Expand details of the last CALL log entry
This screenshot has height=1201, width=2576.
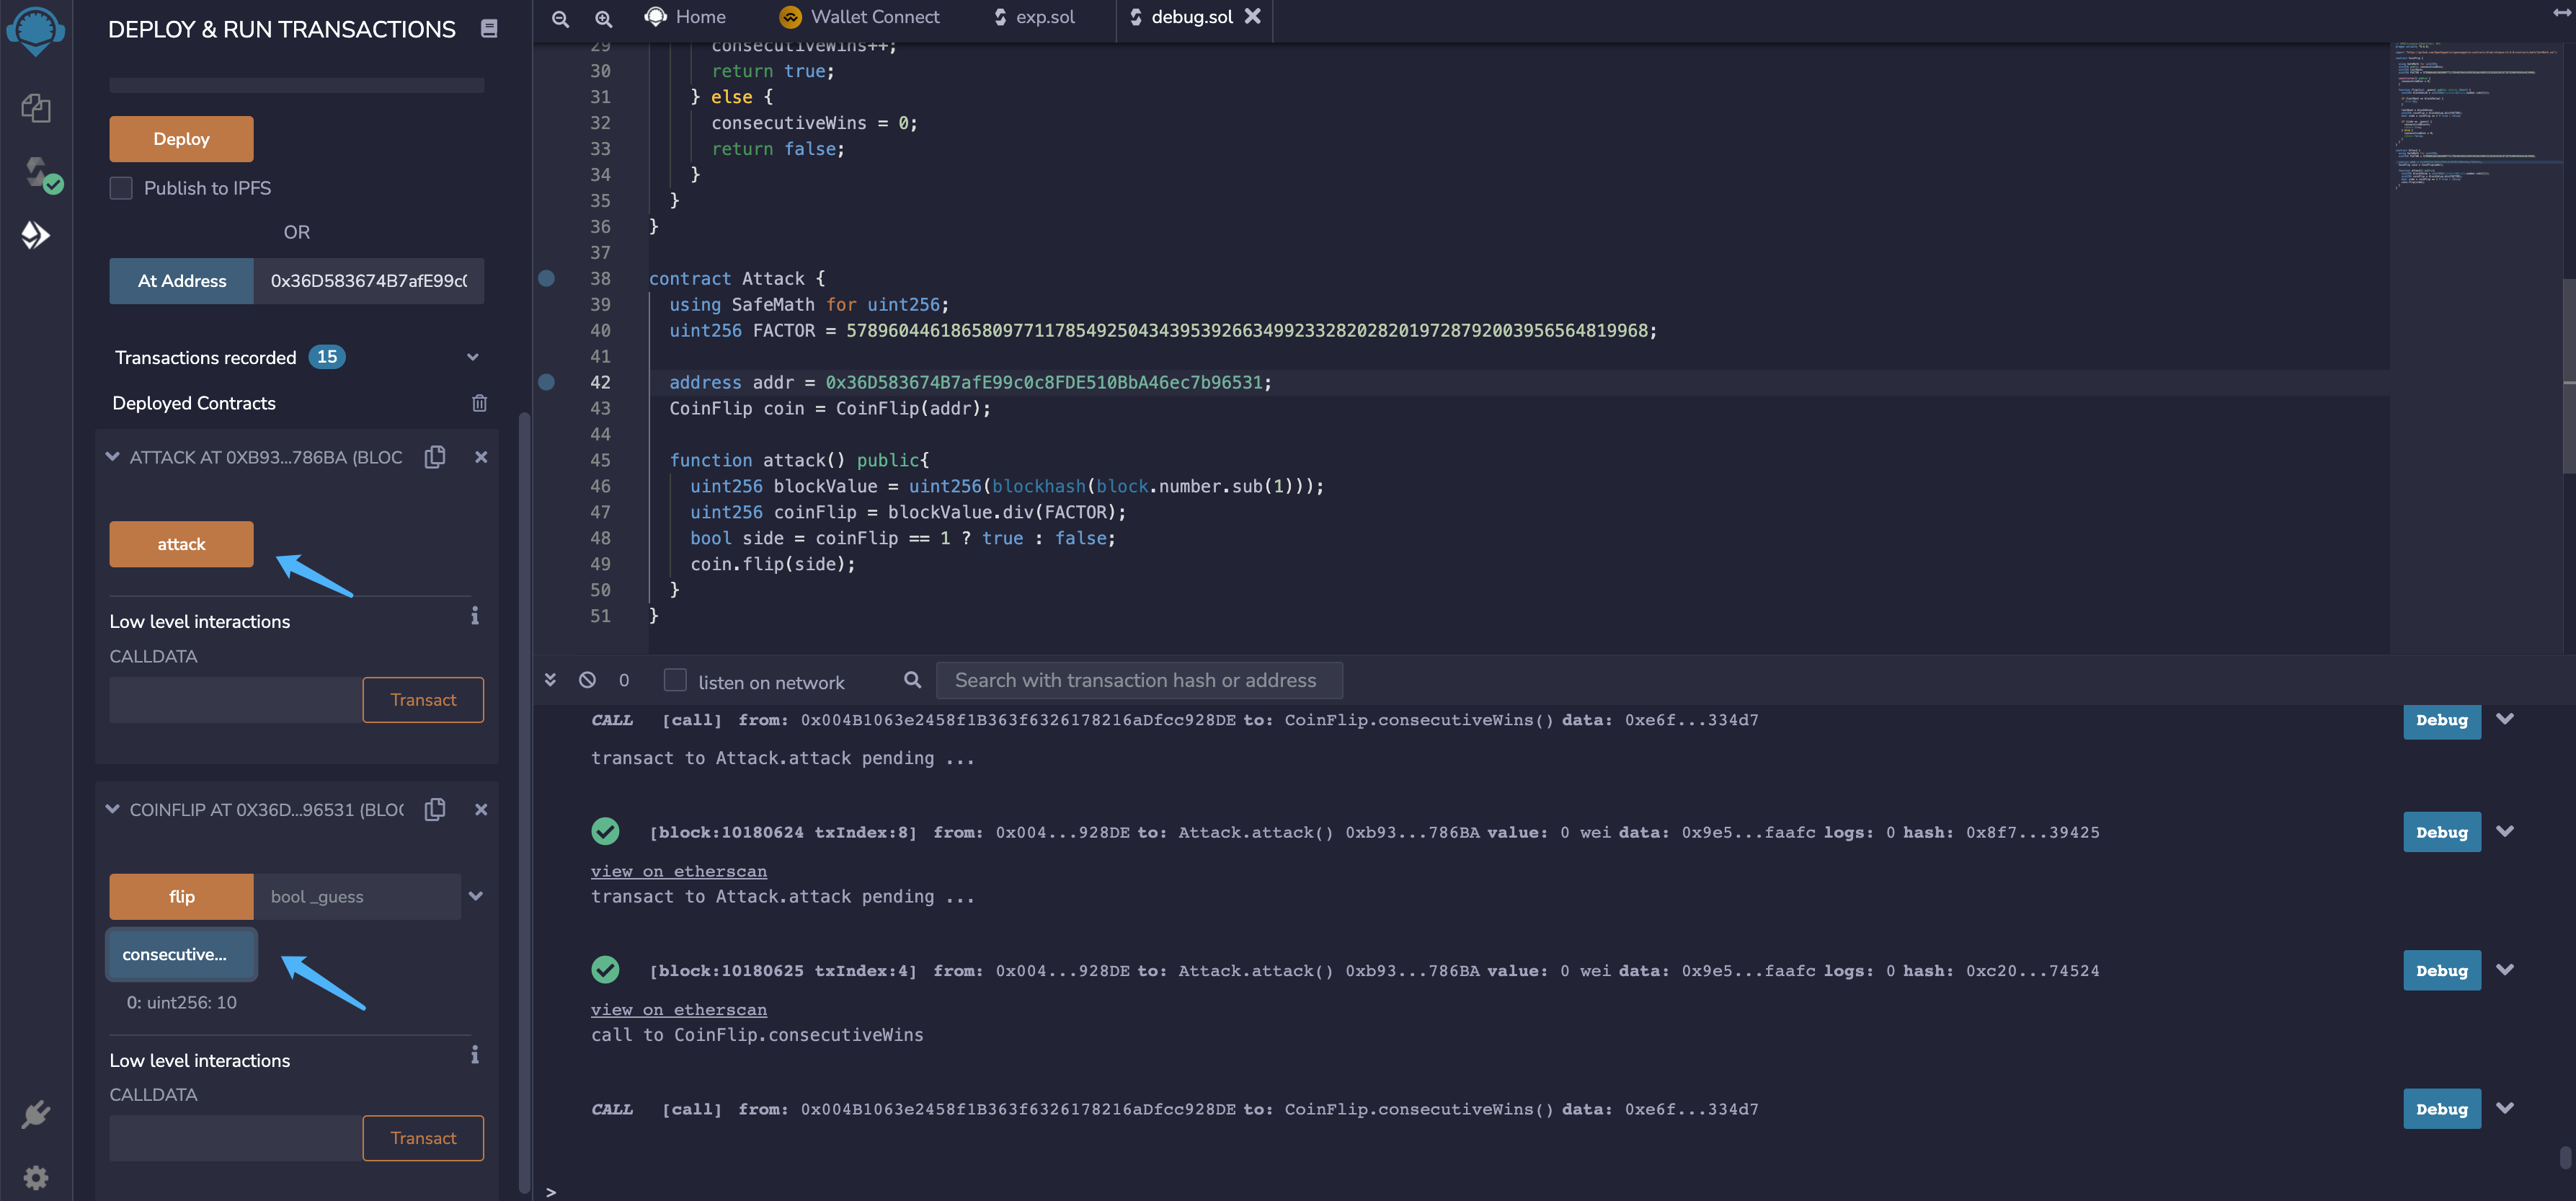coord(2505,1108)
